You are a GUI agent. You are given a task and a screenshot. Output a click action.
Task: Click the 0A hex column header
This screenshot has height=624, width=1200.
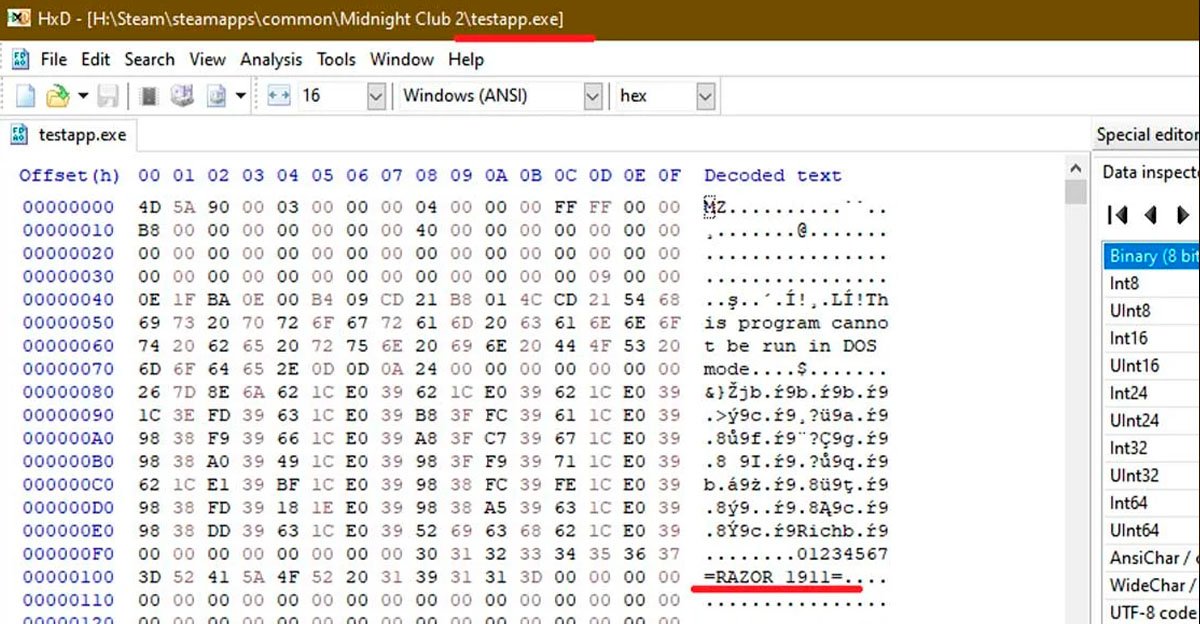496,175
